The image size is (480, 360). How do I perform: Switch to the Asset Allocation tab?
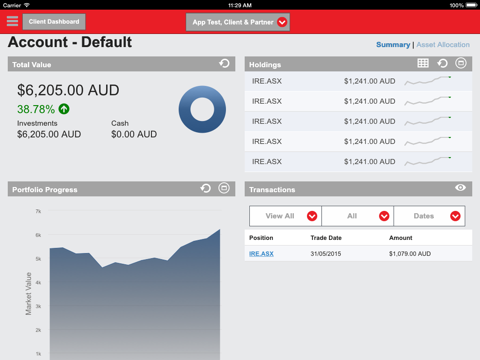pos(443,45)
